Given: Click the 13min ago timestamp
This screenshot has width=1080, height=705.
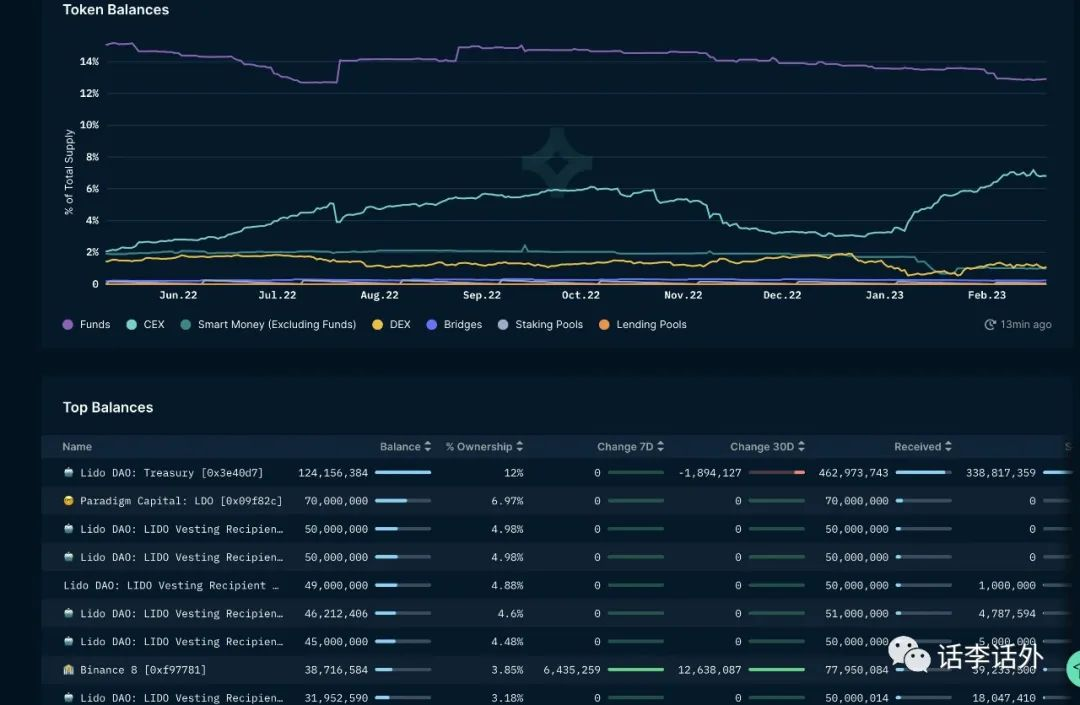Looking at the screenshot, I should pyautogui.click(x=1026, y=324).
